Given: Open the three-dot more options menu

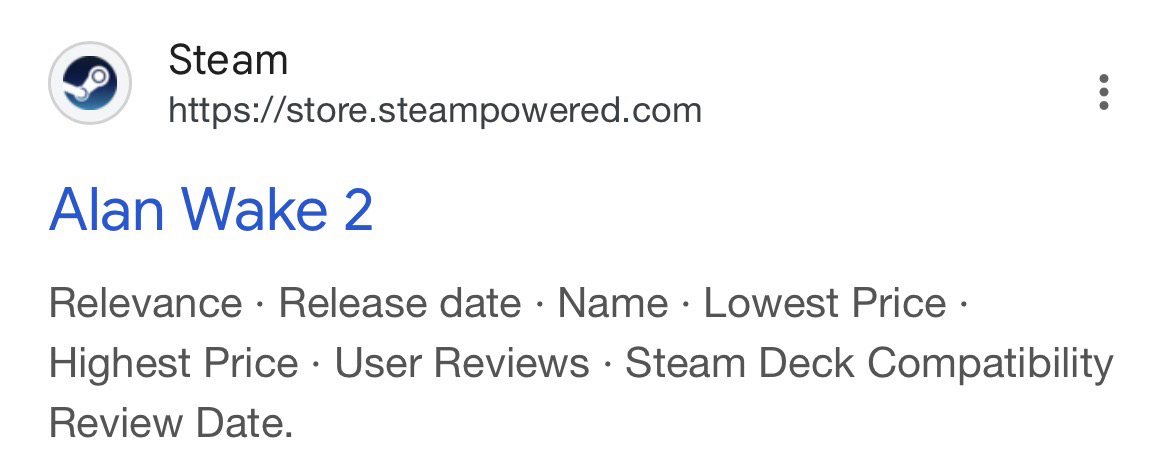Looking at the screenshot, I should (x=1104, y=92).
